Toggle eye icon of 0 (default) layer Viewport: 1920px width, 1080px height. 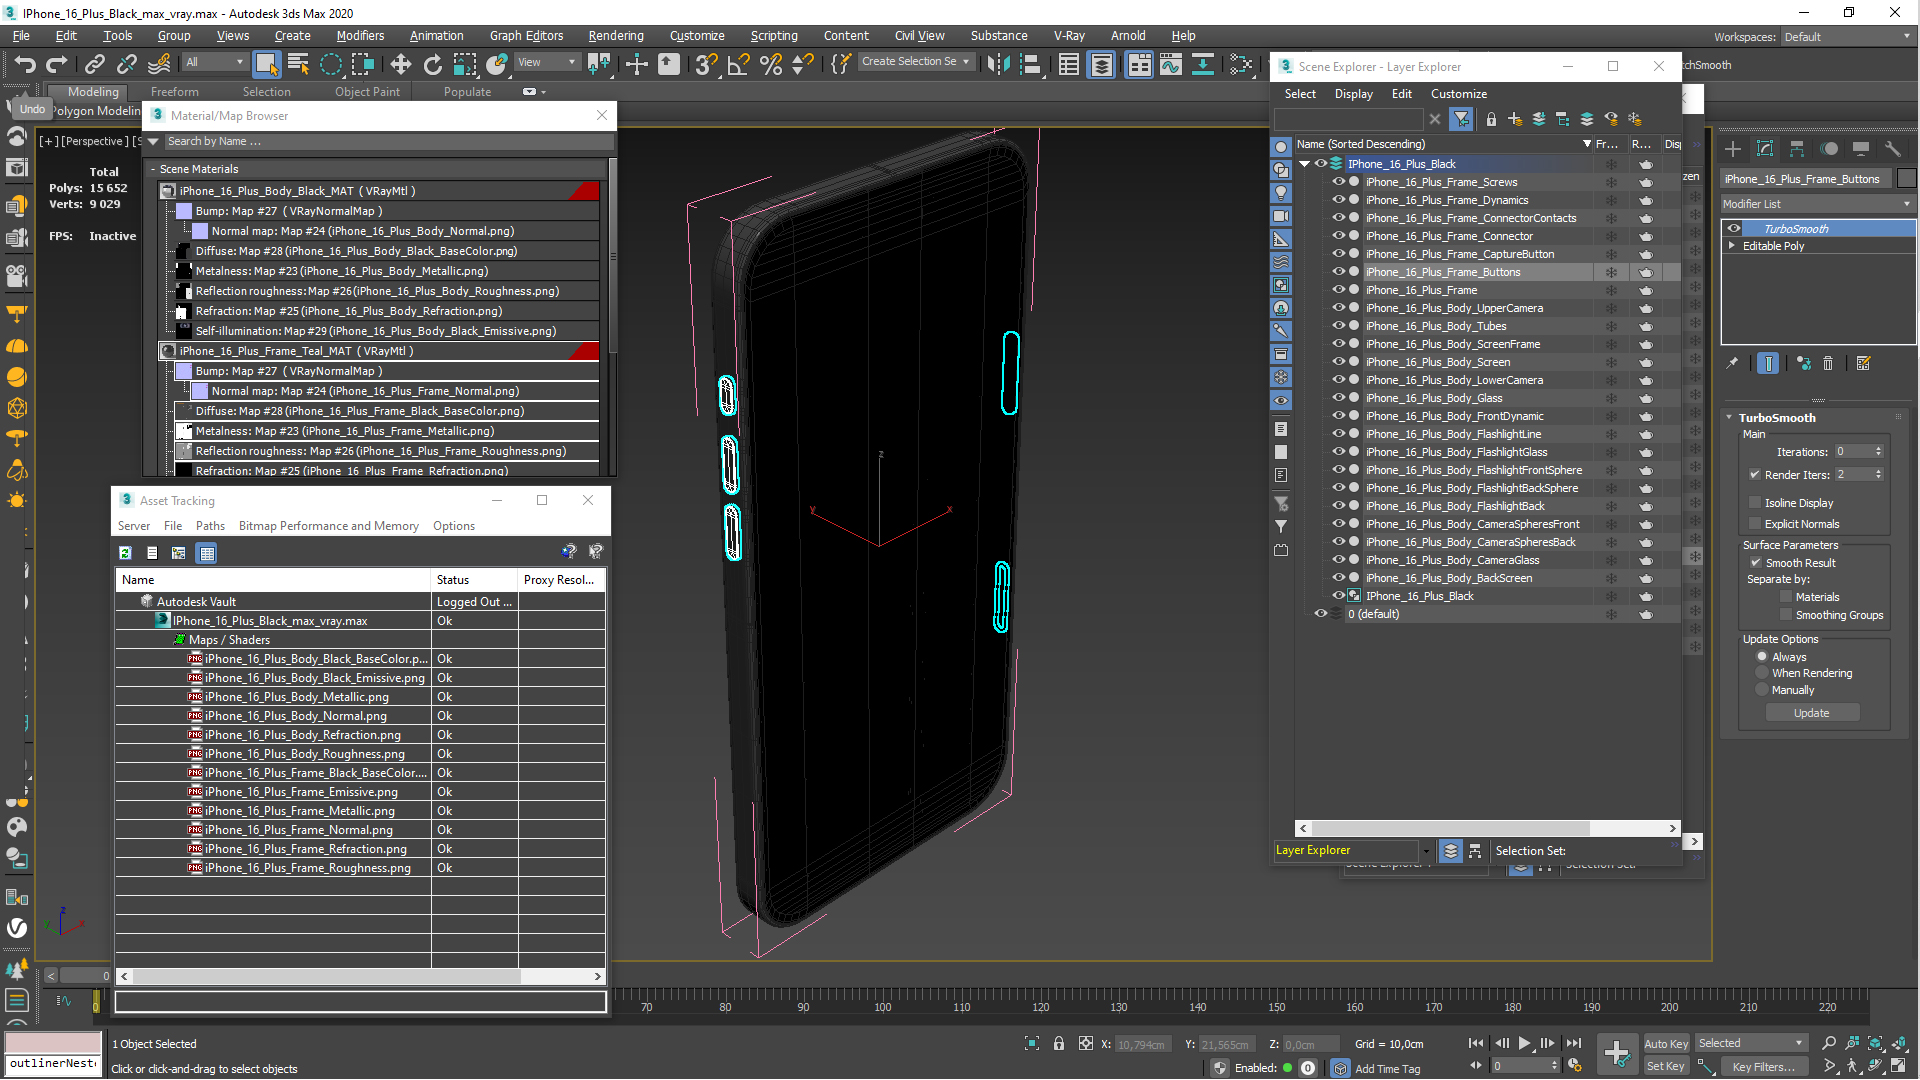(1320, 614)
